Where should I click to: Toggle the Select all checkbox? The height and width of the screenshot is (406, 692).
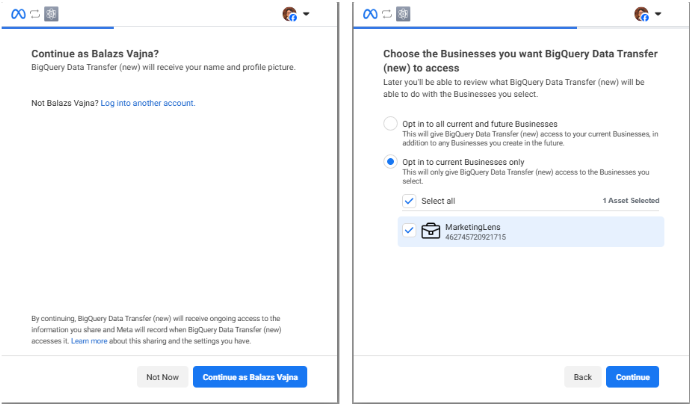point(408,201)
